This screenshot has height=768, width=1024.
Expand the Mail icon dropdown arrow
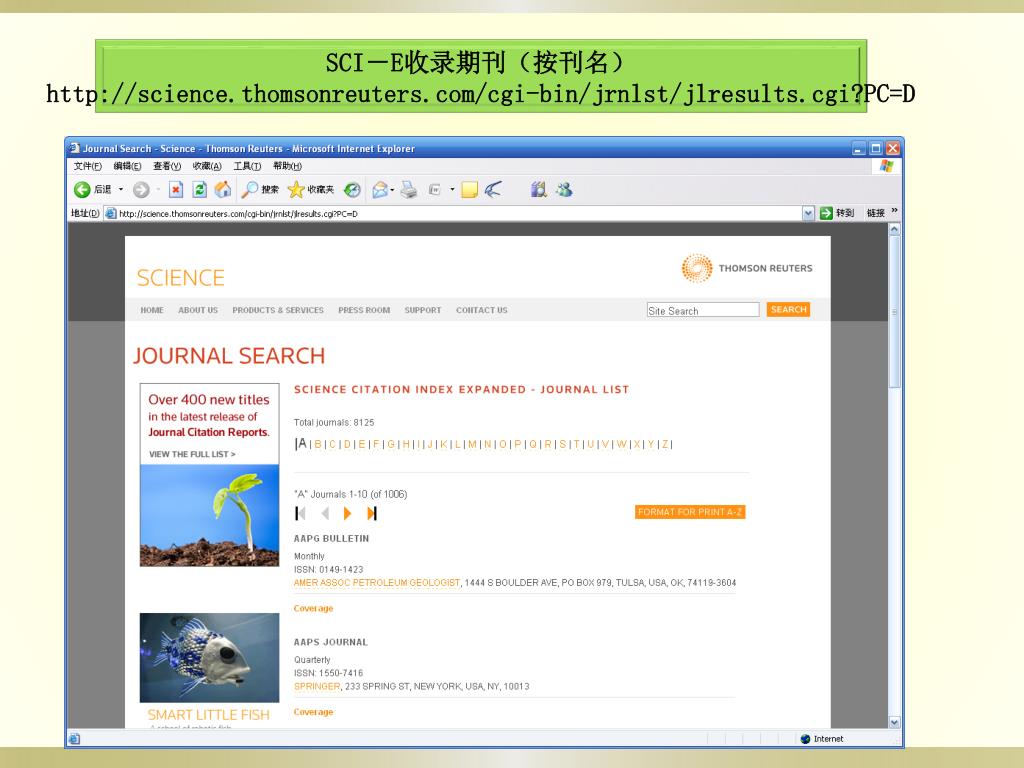392,189
